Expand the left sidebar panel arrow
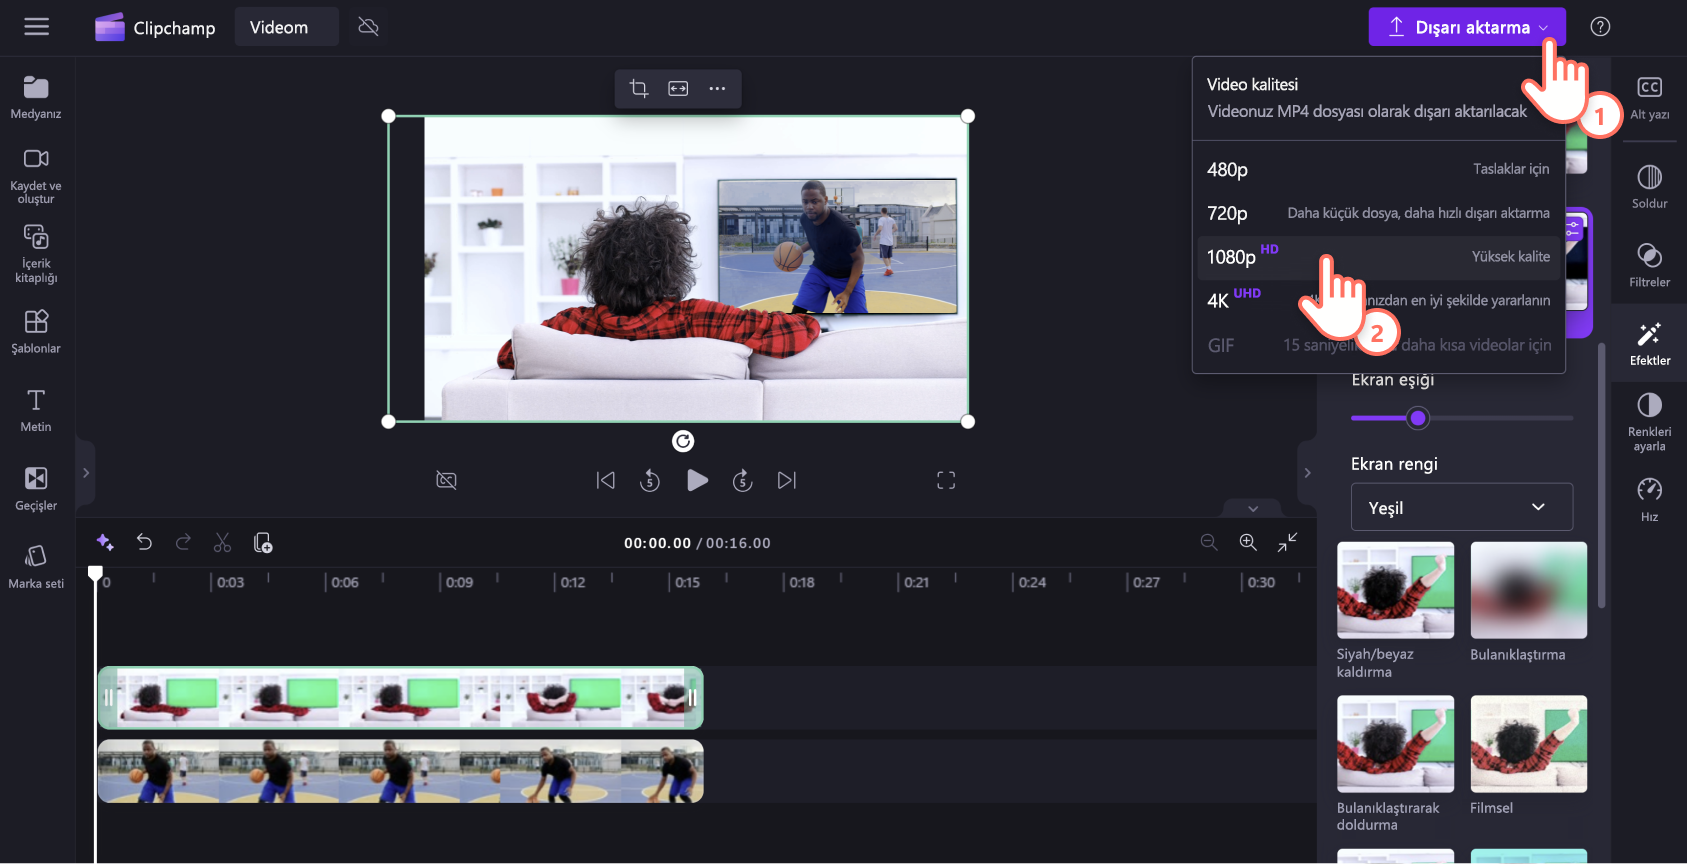1687x864 pixels. tap(86, 473)
